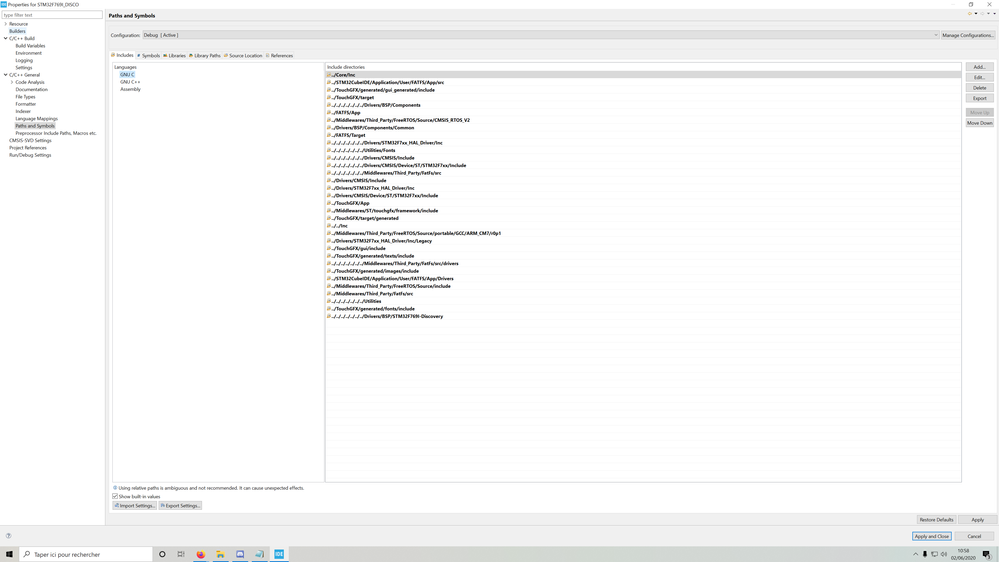Click the Move Down button

coord(979,123)
